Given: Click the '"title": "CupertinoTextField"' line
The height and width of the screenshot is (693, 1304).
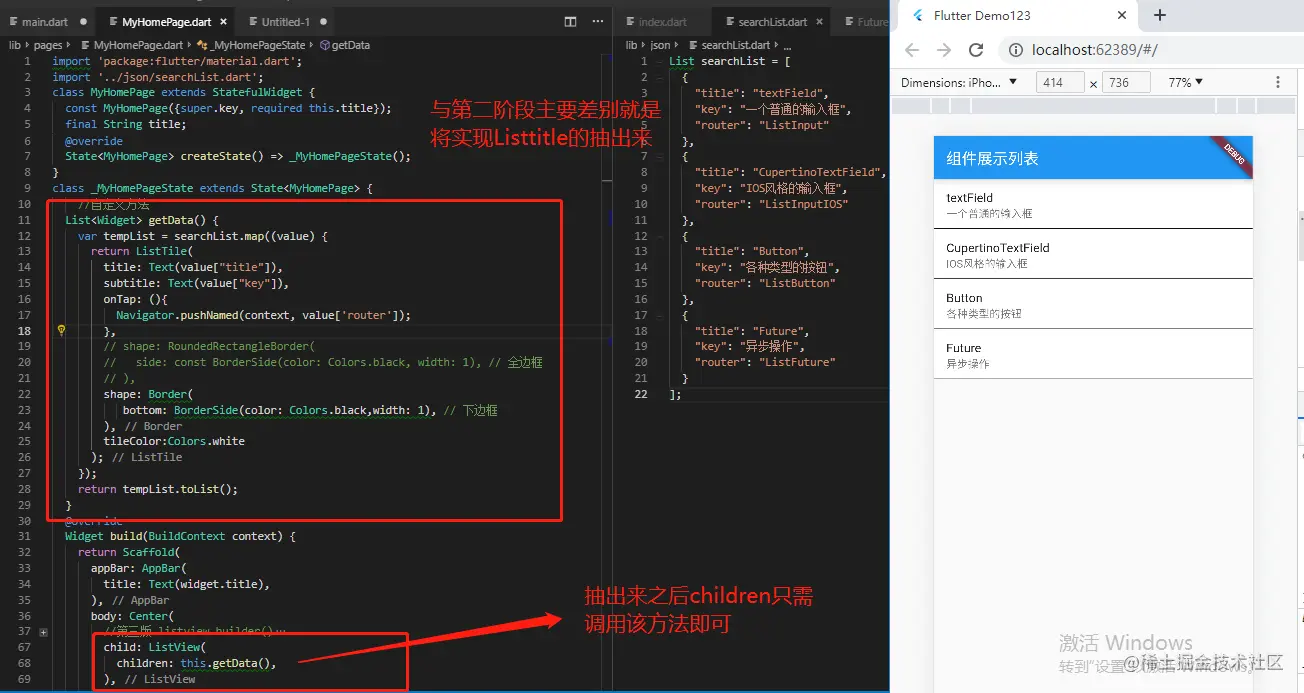Looking at the screenshot, I should pyautogui.click(x=790, y=172).
